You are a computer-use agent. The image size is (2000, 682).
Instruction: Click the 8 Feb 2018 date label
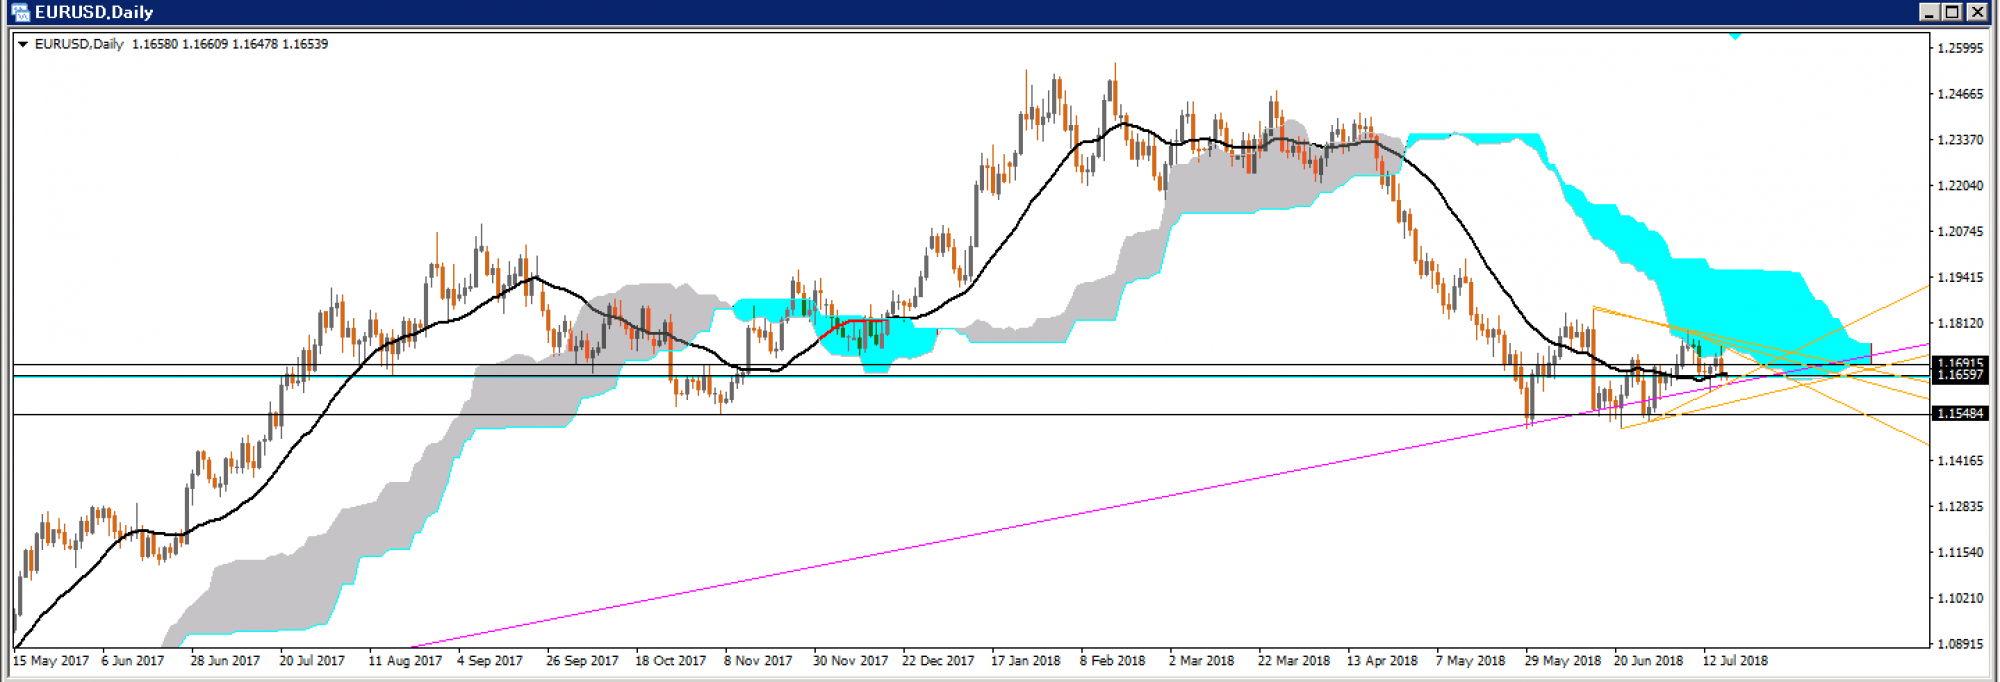[x=1113, y=661]
